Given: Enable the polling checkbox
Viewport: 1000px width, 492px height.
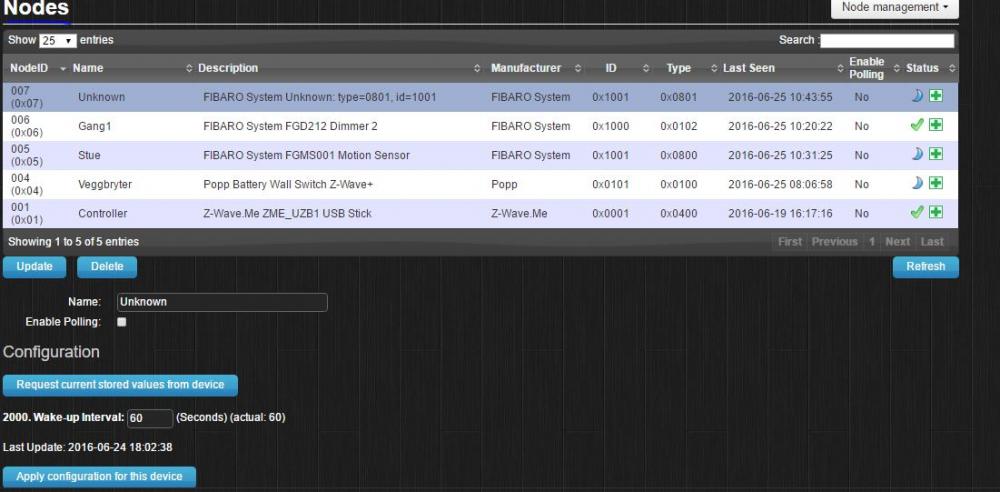Looking at the screenshot, I should [122, 322].
